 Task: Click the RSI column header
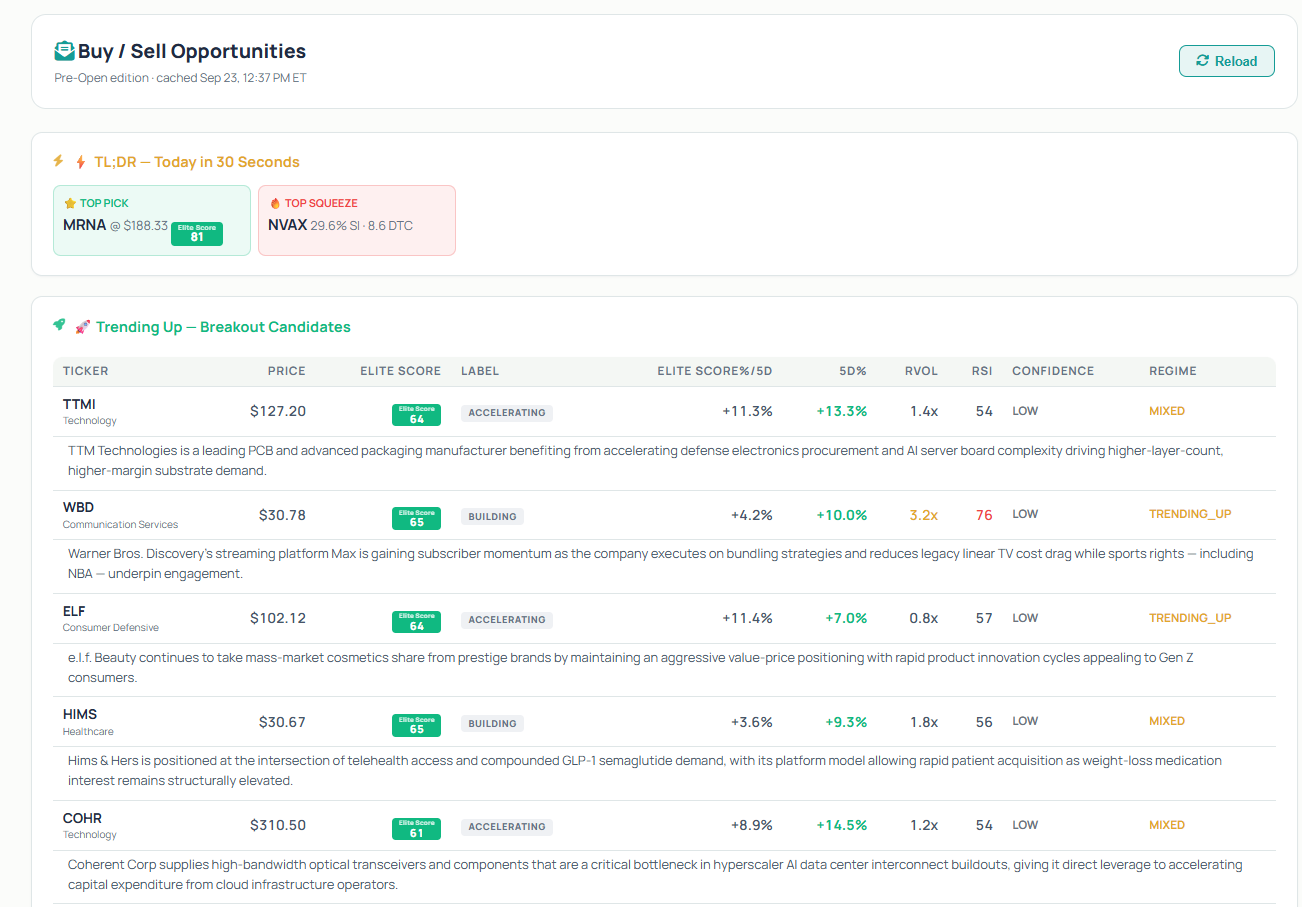pos(982,371)
